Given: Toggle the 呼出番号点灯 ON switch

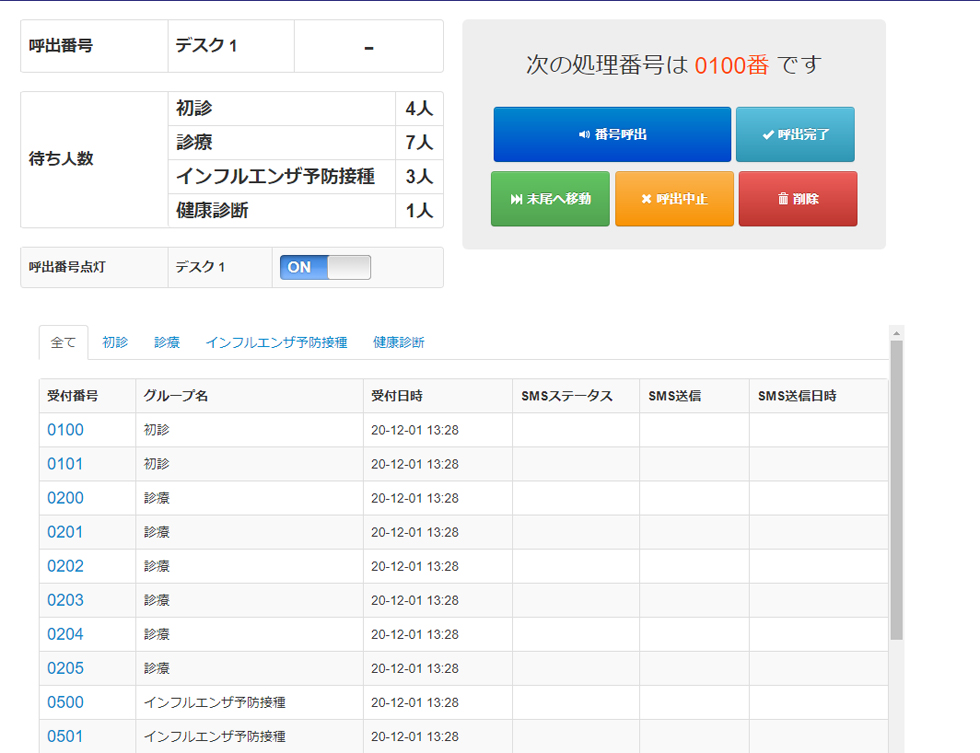Looking at the screenshot, I should pyautogui.click(x=325, y=267).
